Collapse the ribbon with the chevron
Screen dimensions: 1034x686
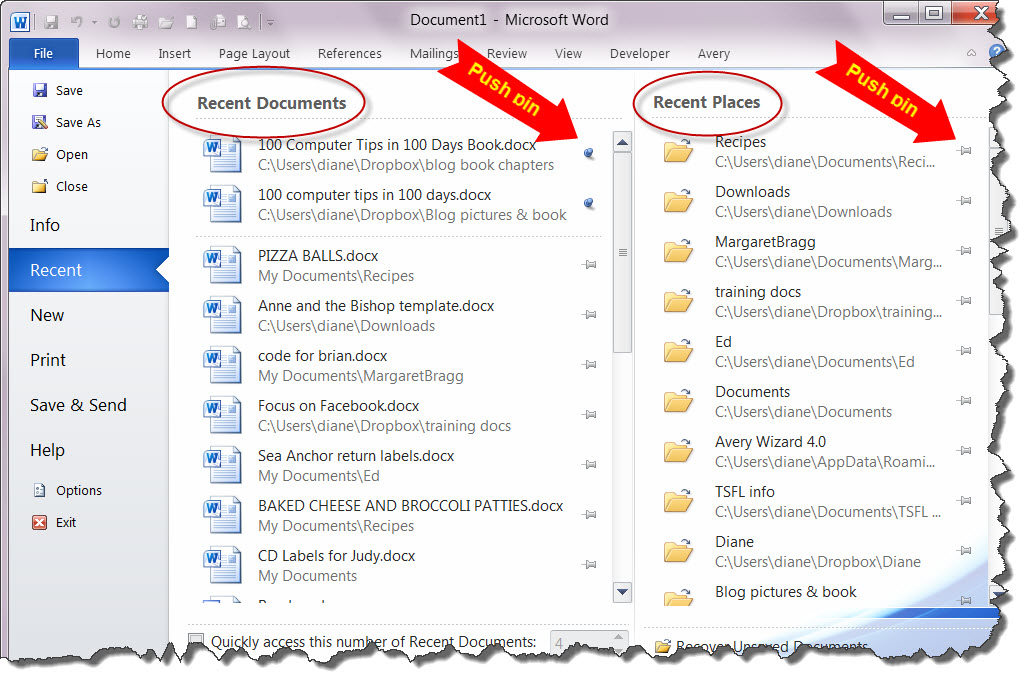pyautogui.click(x=970, y=53)
